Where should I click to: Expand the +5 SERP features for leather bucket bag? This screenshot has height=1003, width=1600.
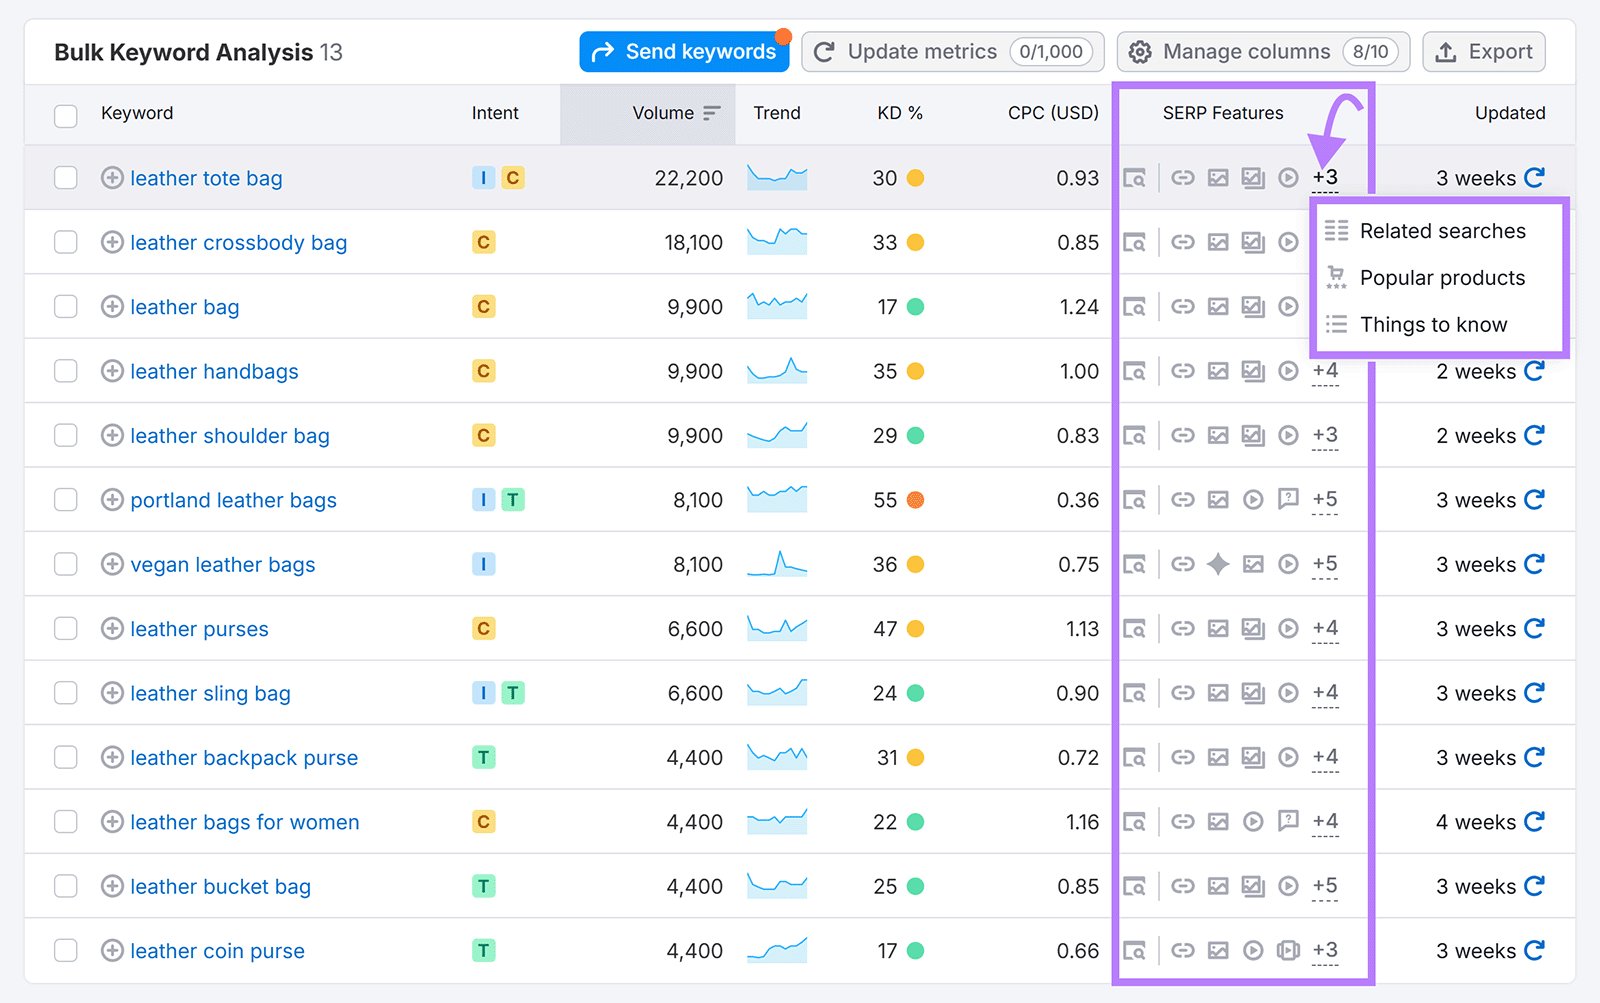[x=1325, y=886]
